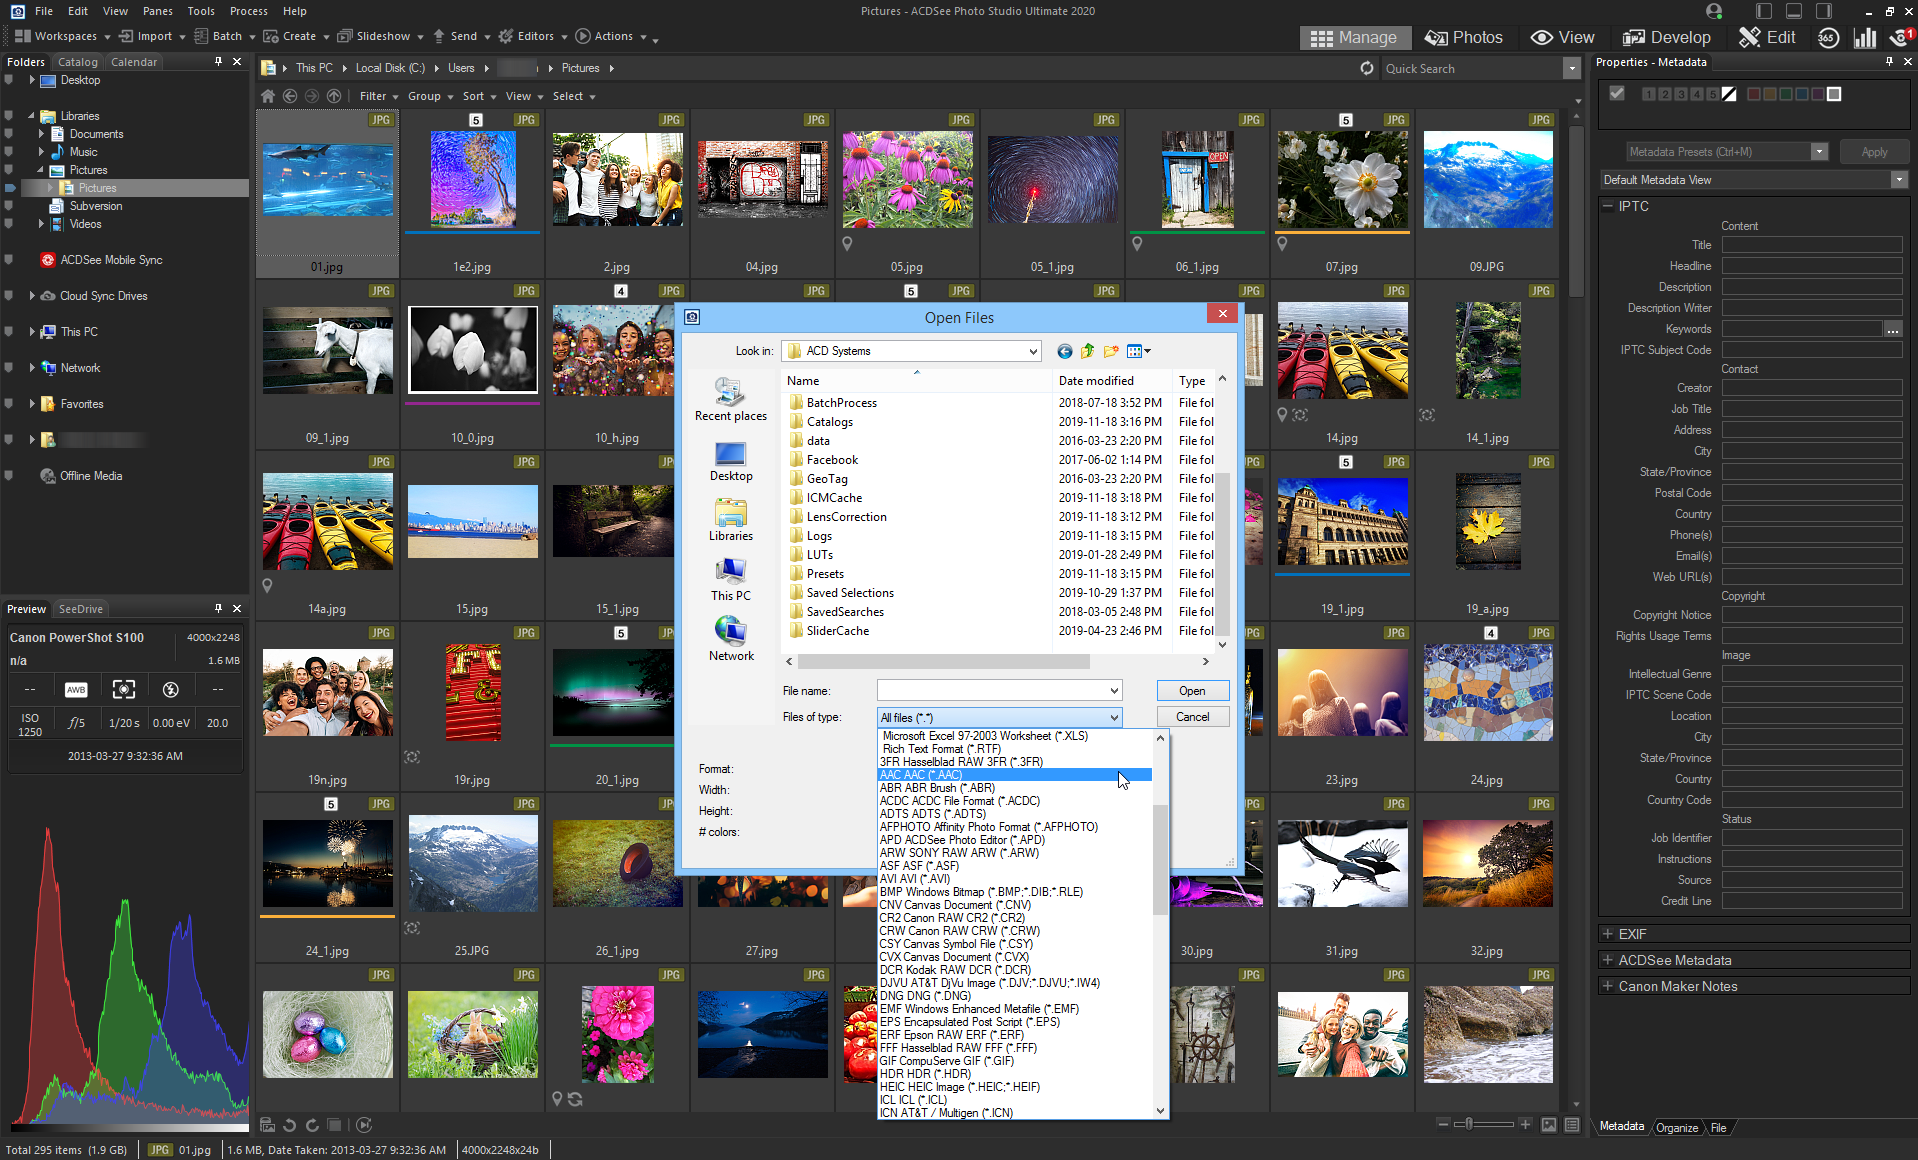
Task: Click the Up One Level icon in dialog
Action: [x=1087, y=351]
